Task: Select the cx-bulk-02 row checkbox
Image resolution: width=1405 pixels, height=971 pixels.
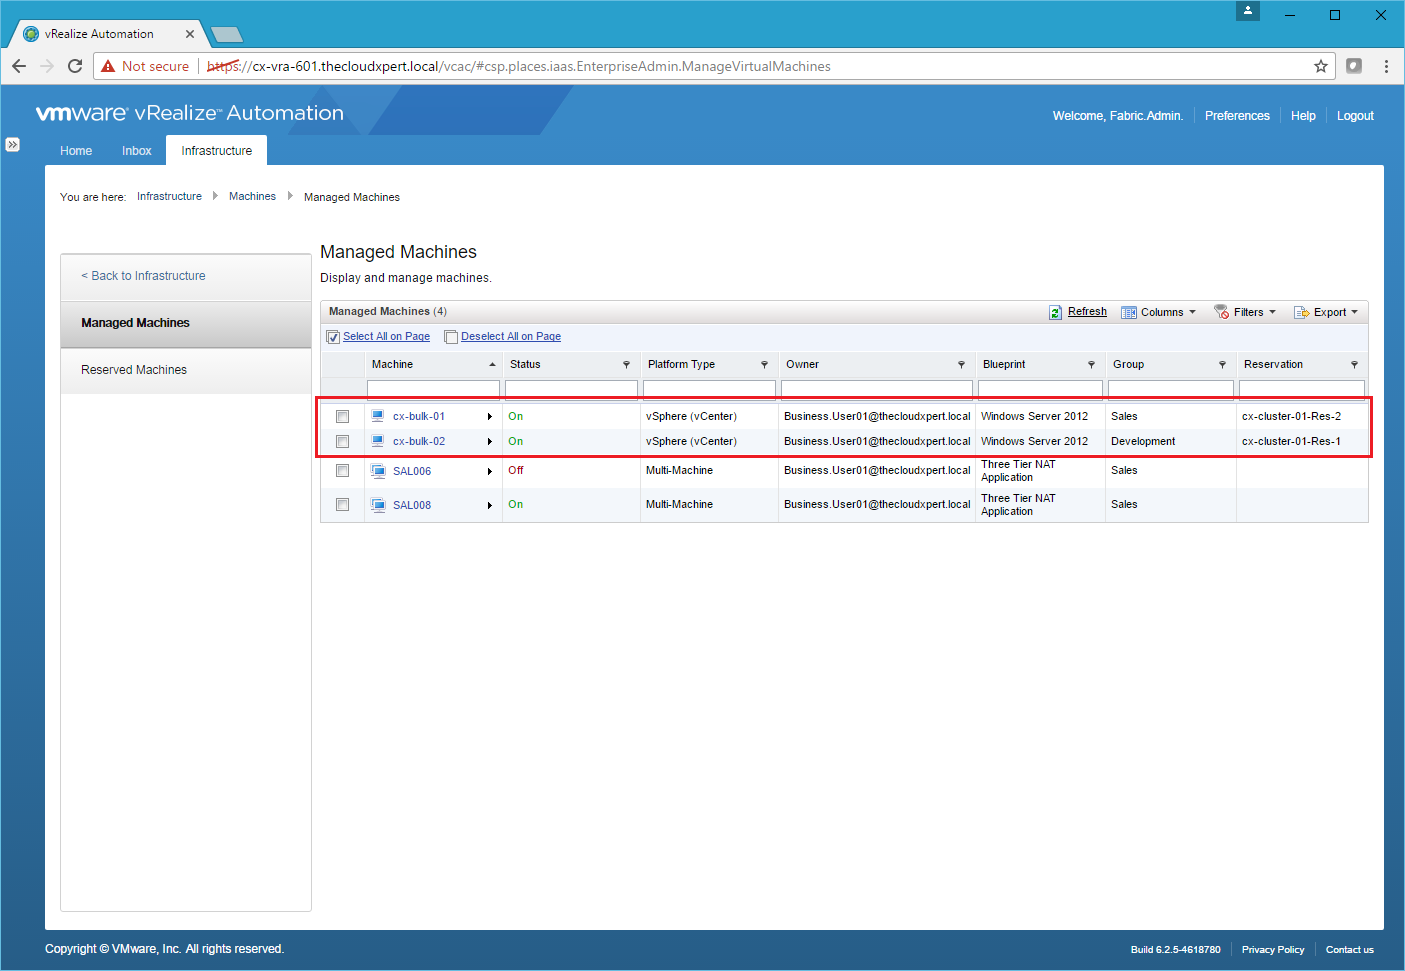Action: (x=342, y=441)
